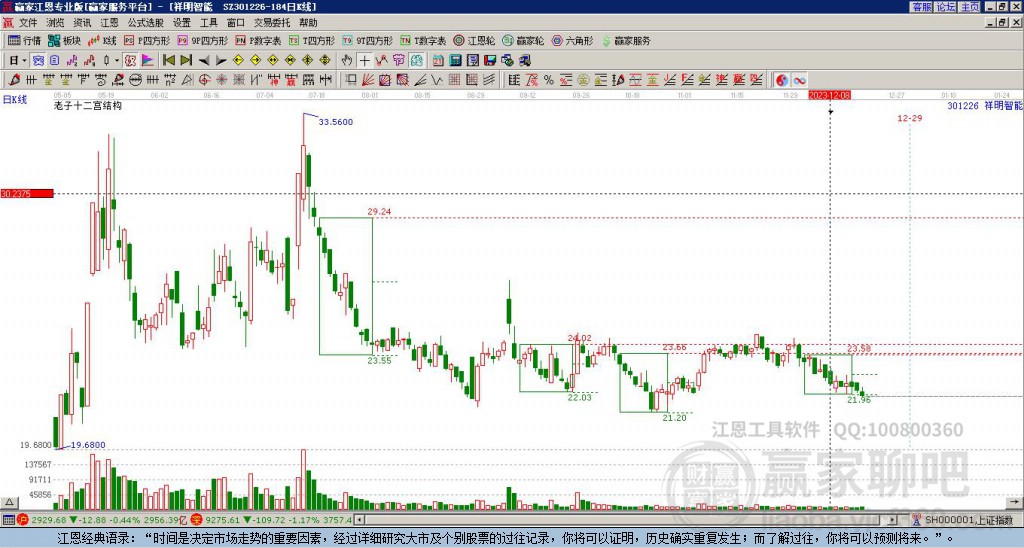
Task: Open the calculator icon
Action: click(455, 60)
